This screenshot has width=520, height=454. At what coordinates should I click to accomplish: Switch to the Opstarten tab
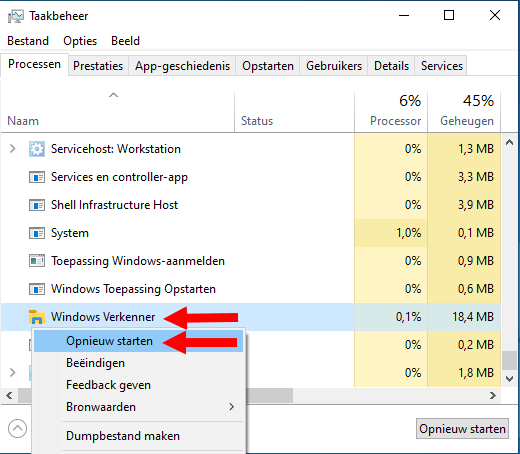pos(268,66)
